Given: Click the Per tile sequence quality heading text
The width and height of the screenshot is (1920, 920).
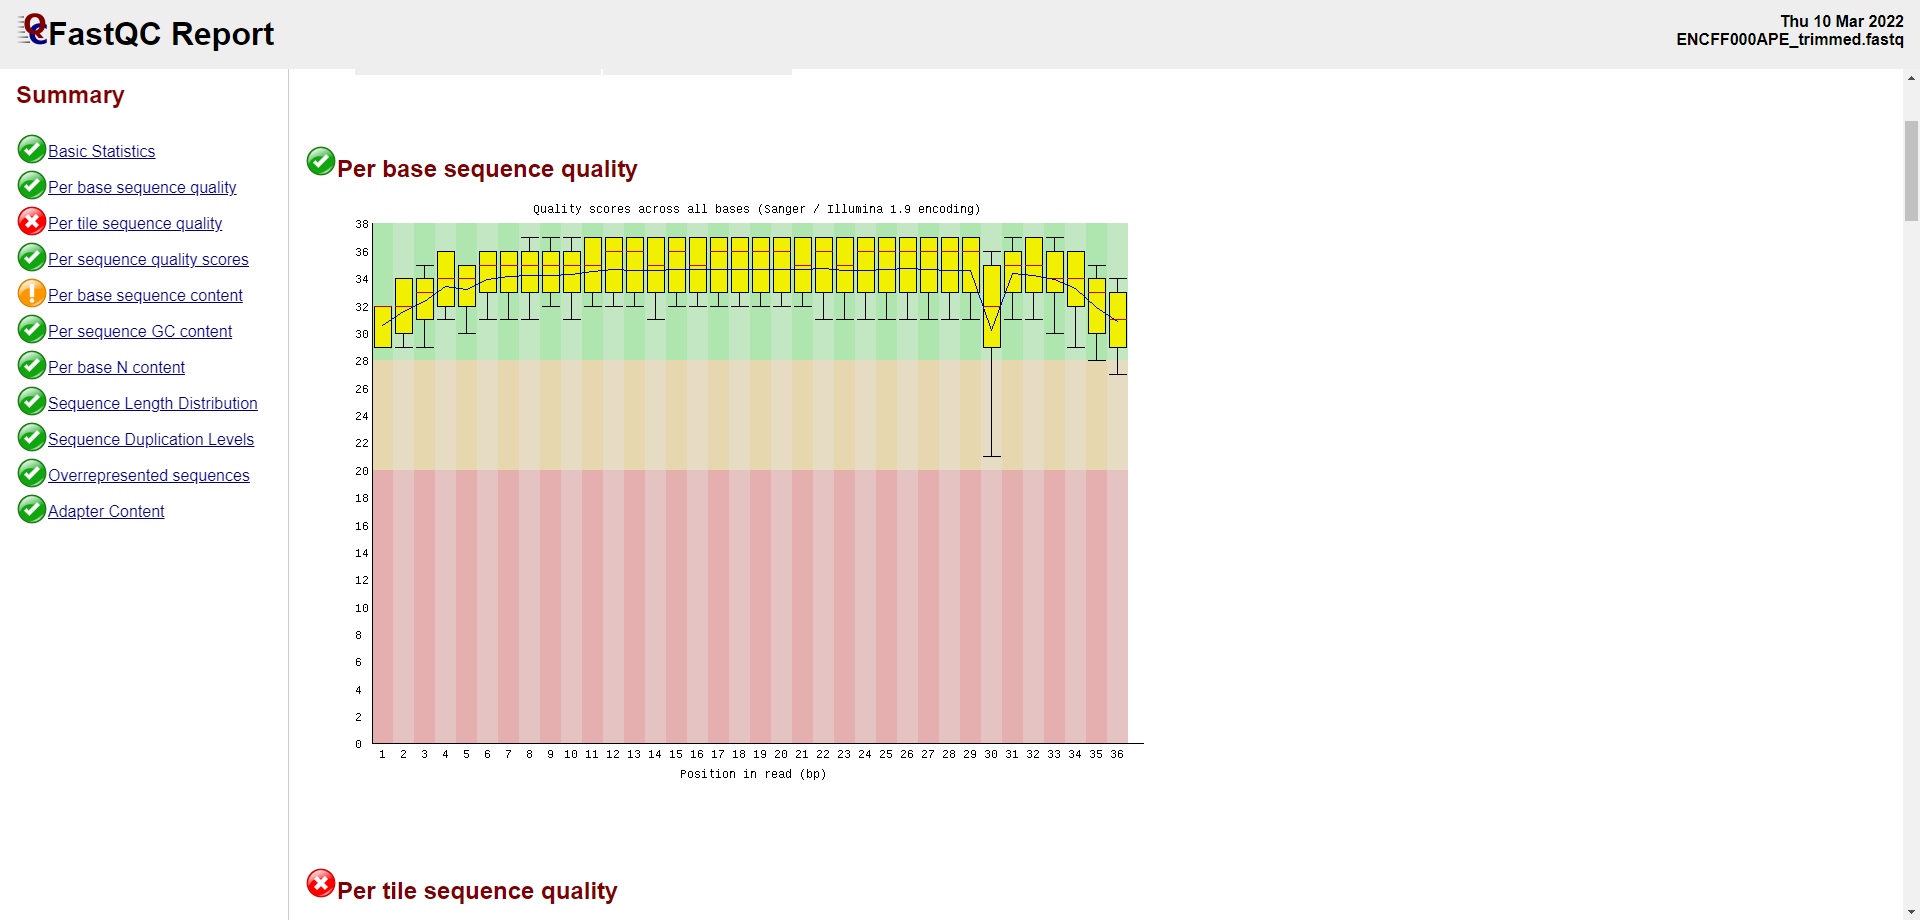Looking at the screenshot, I should (x=477, y=891).
